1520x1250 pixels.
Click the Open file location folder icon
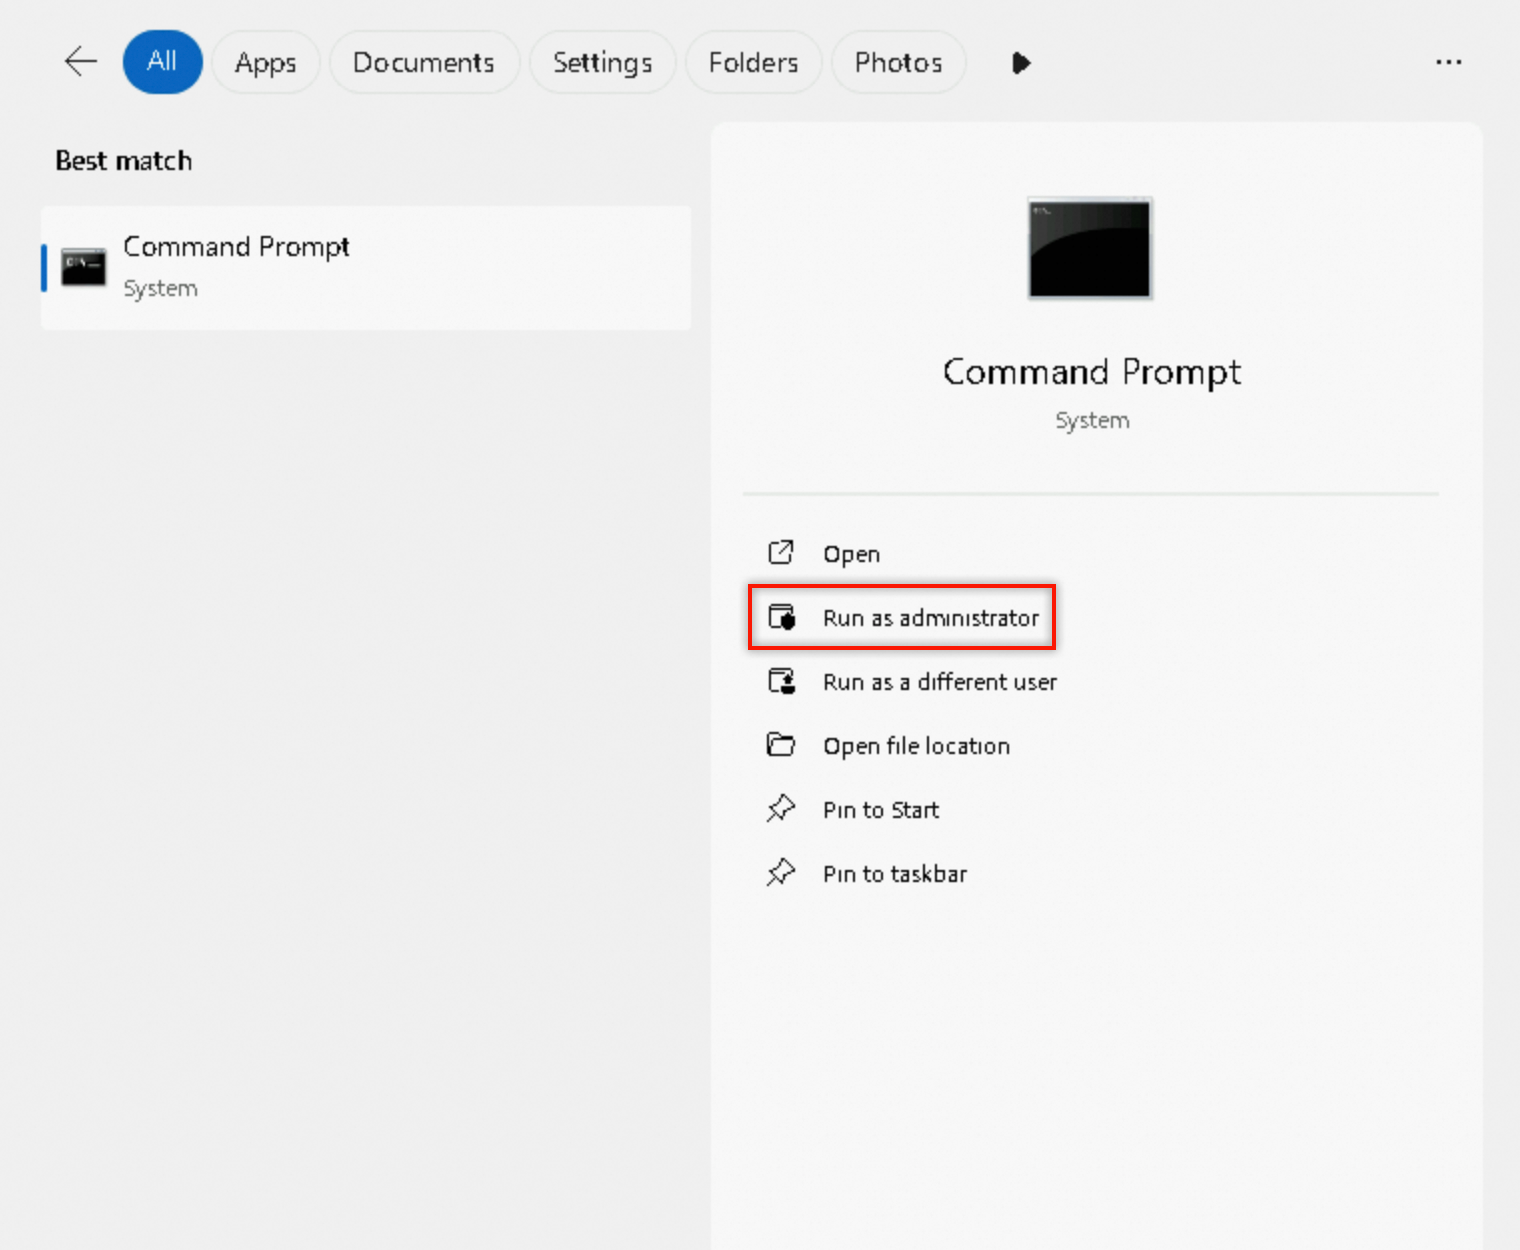pos(781,745)
